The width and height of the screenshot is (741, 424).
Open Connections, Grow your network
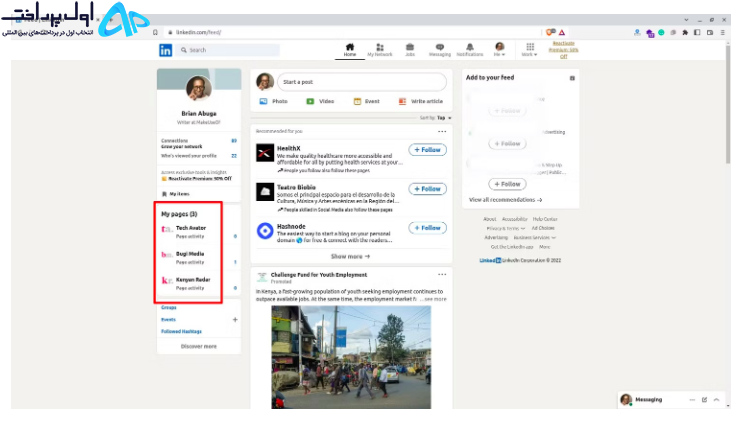pyautogui.click(x=199, y=144)
